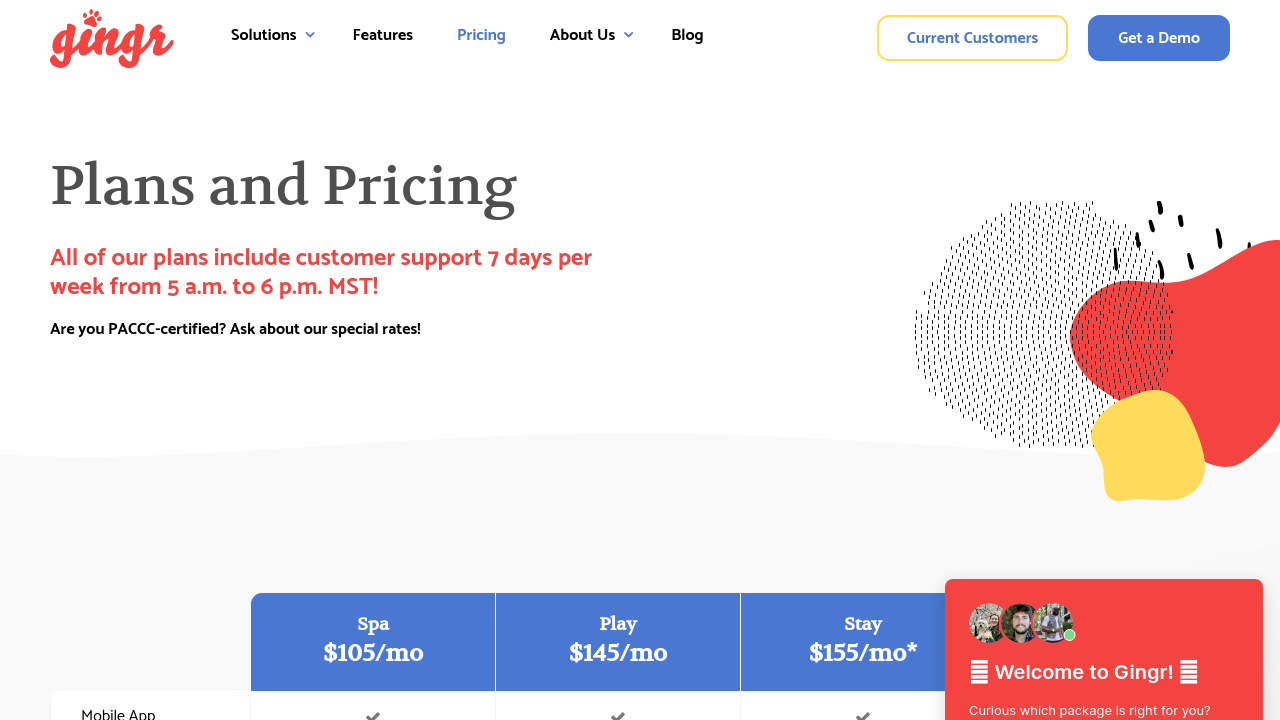
Task: Open the Welcome to Gingr chat popup
Action: point(1084,672)
